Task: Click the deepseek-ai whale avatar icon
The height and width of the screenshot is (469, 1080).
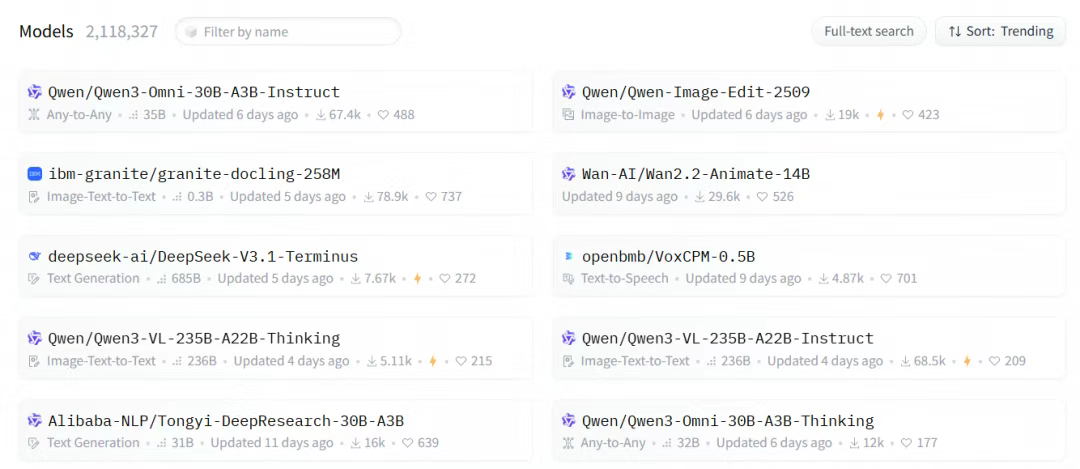Action: click(x=35, y=256)
